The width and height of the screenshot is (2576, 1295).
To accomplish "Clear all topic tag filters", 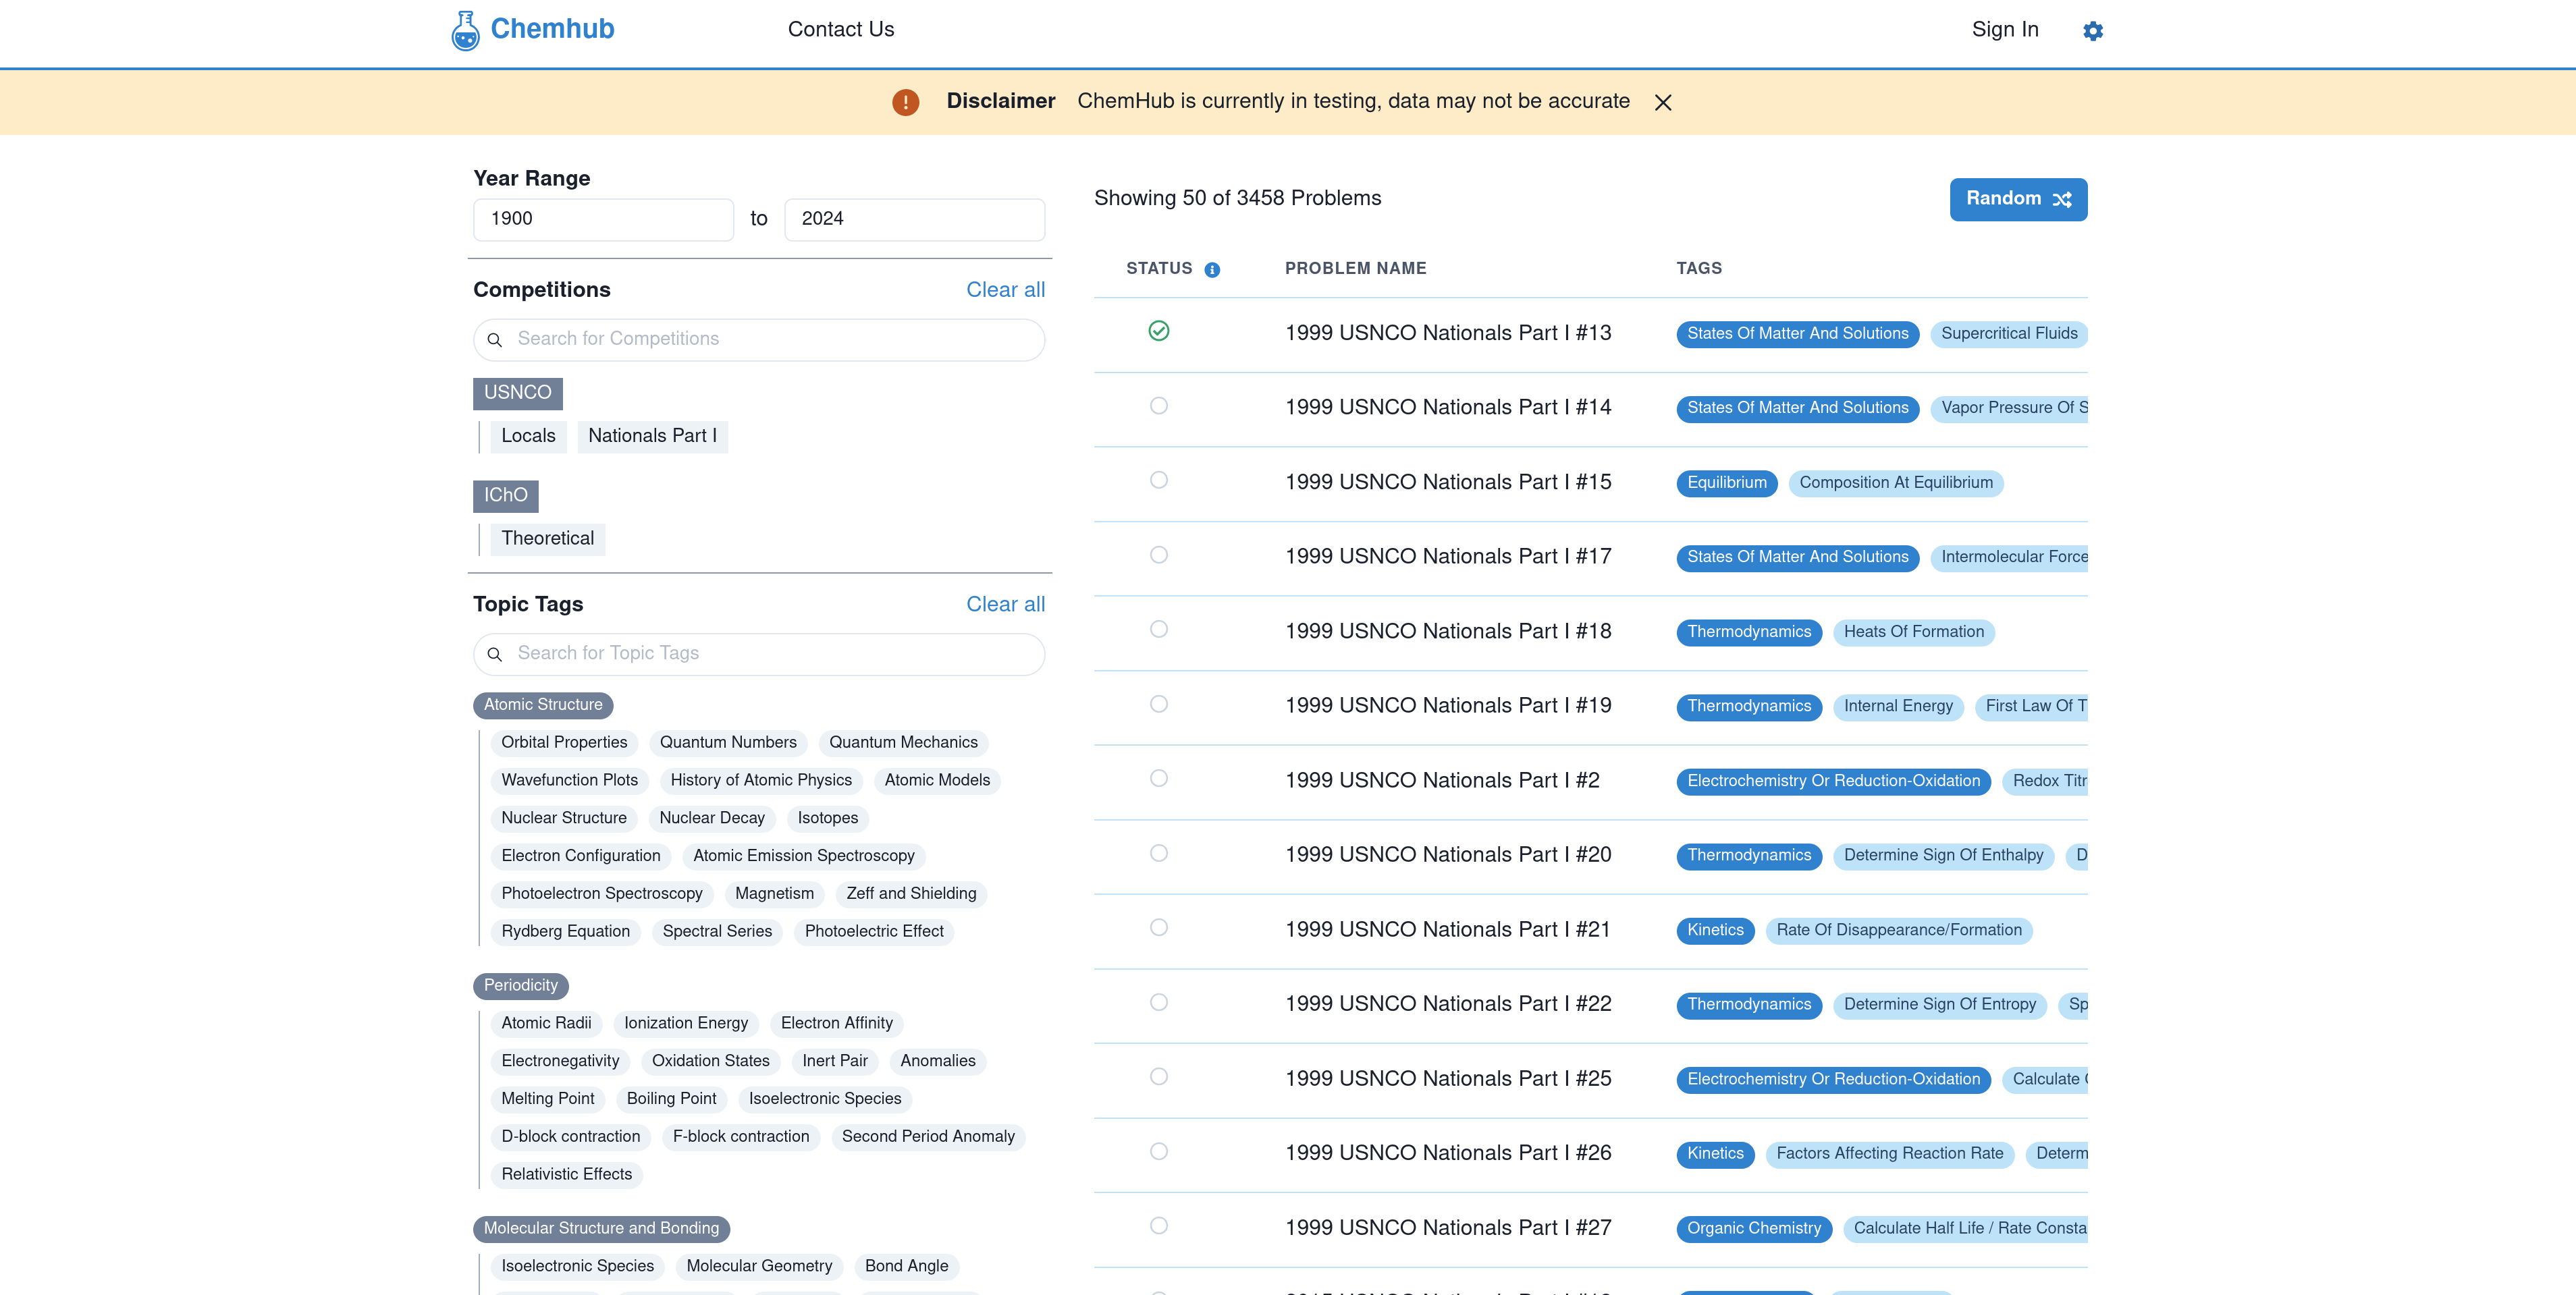I will 1005,604.
